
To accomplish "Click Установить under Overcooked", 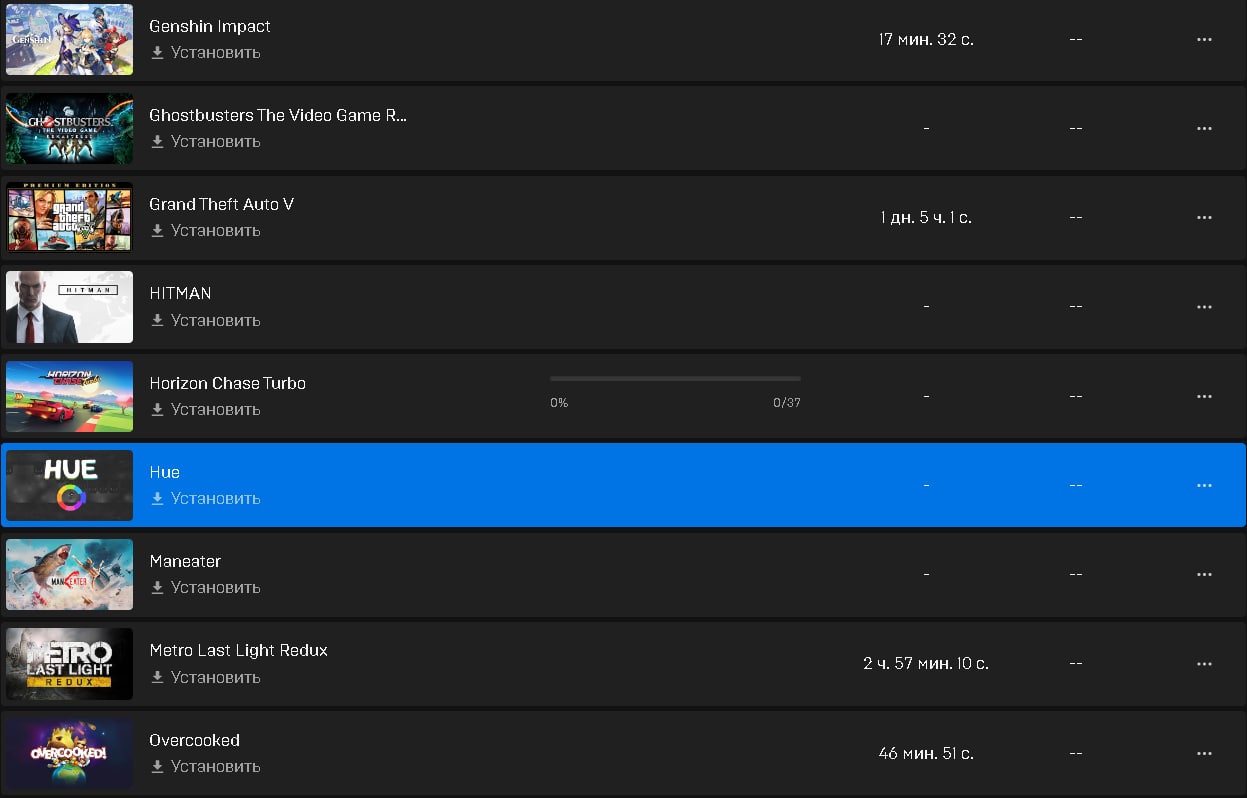I will tap(215, 766).
